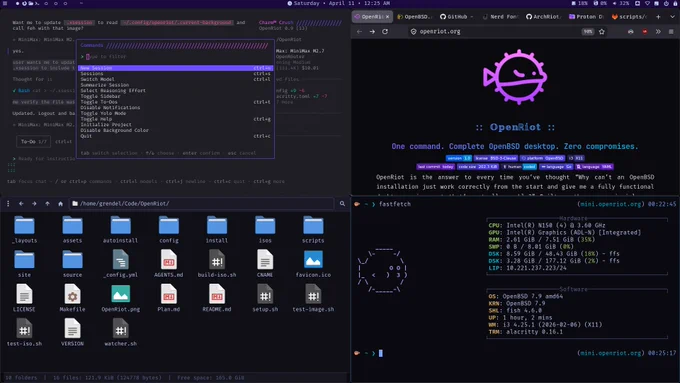Select the Plan.md file

pos(169,298)
